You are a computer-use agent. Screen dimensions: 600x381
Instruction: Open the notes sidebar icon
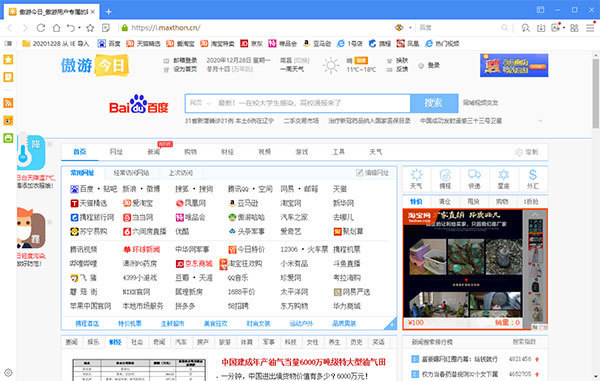tap(8, 77)
